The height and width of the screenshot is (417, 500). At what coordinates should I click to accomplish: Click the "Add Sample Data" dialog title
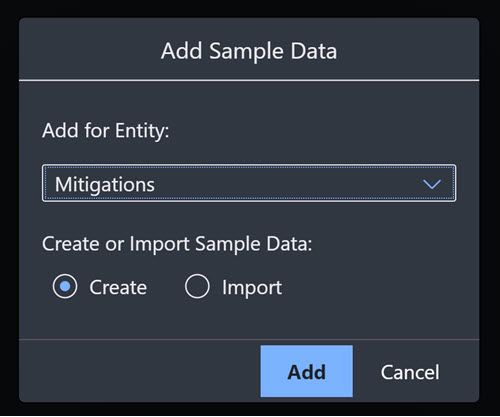[x=249, y=51]
